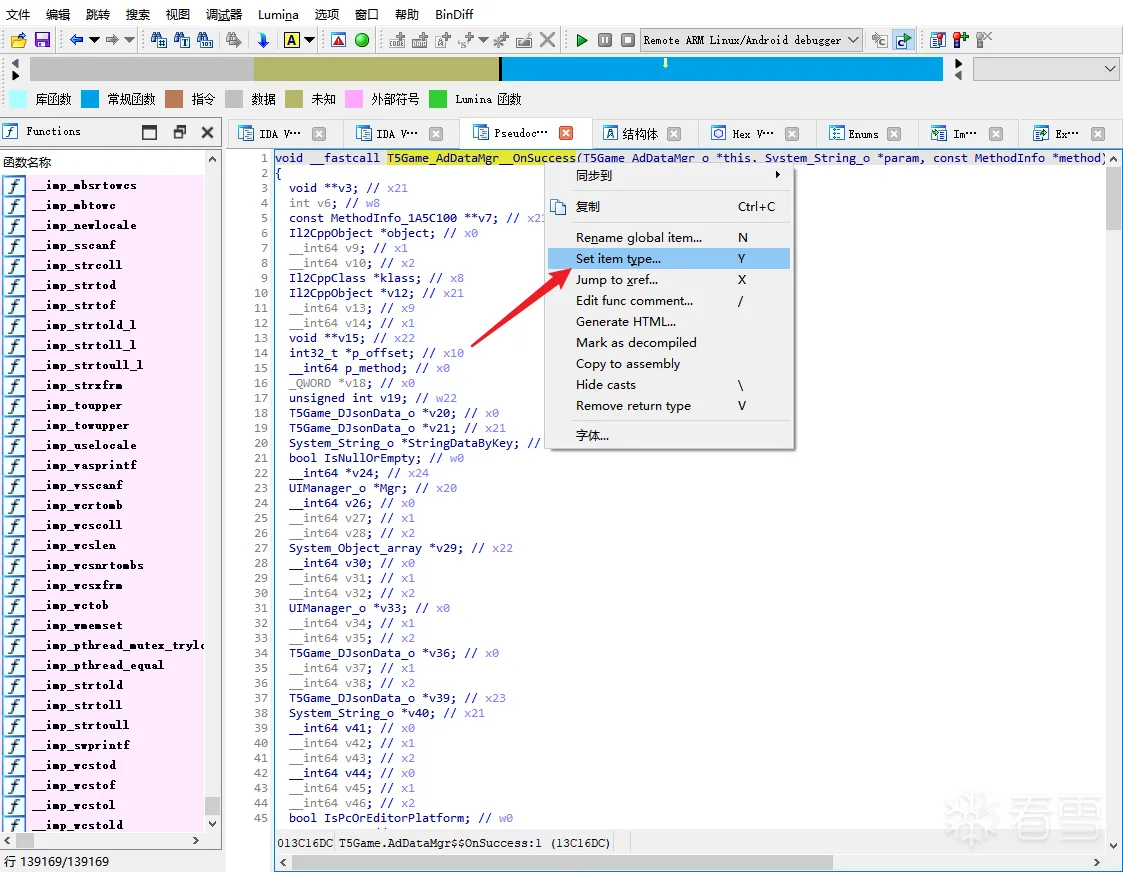The image size is (1123, 872).
Task: Open the debugger selection dropdown
Action: pos(852,40)
